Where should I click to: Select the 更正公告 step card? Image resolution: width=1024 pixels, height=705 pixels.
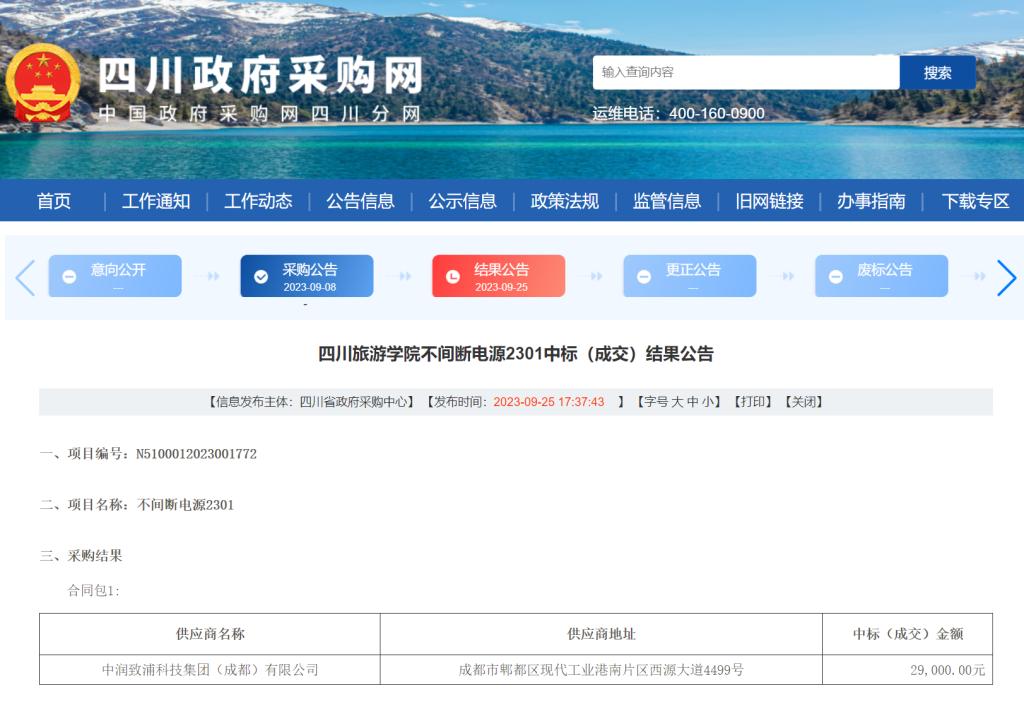click(x=690, y=276)
